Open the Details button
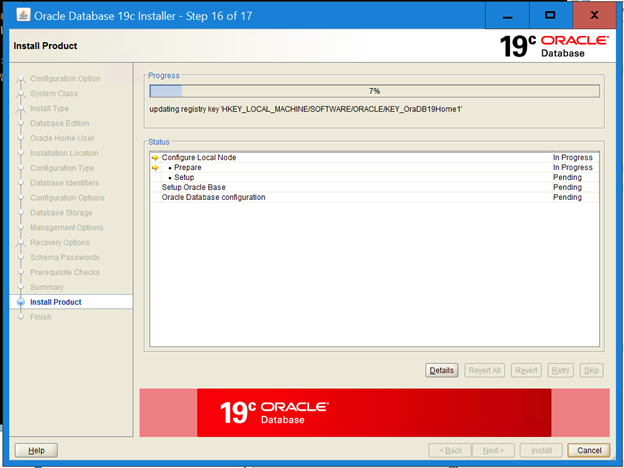The height and width of the screenshot is (468, 624). coord(442,370)
